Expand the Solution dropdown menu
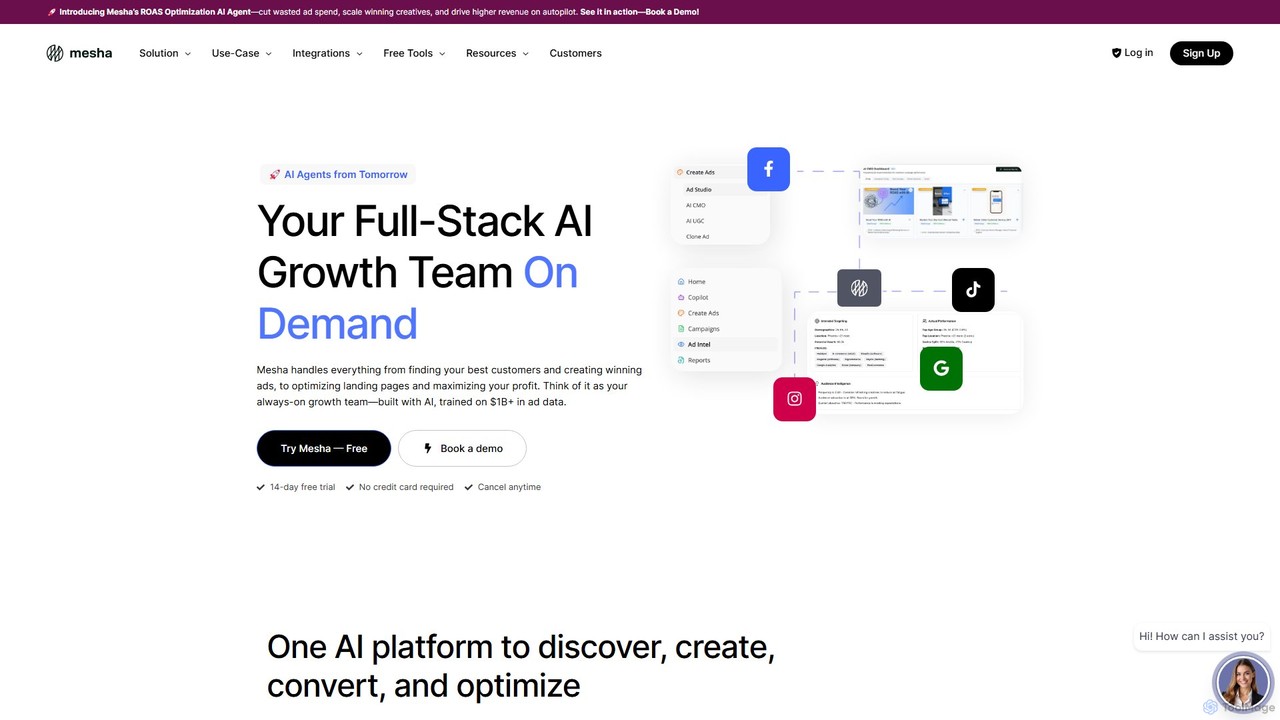 (x=165, y=53)
